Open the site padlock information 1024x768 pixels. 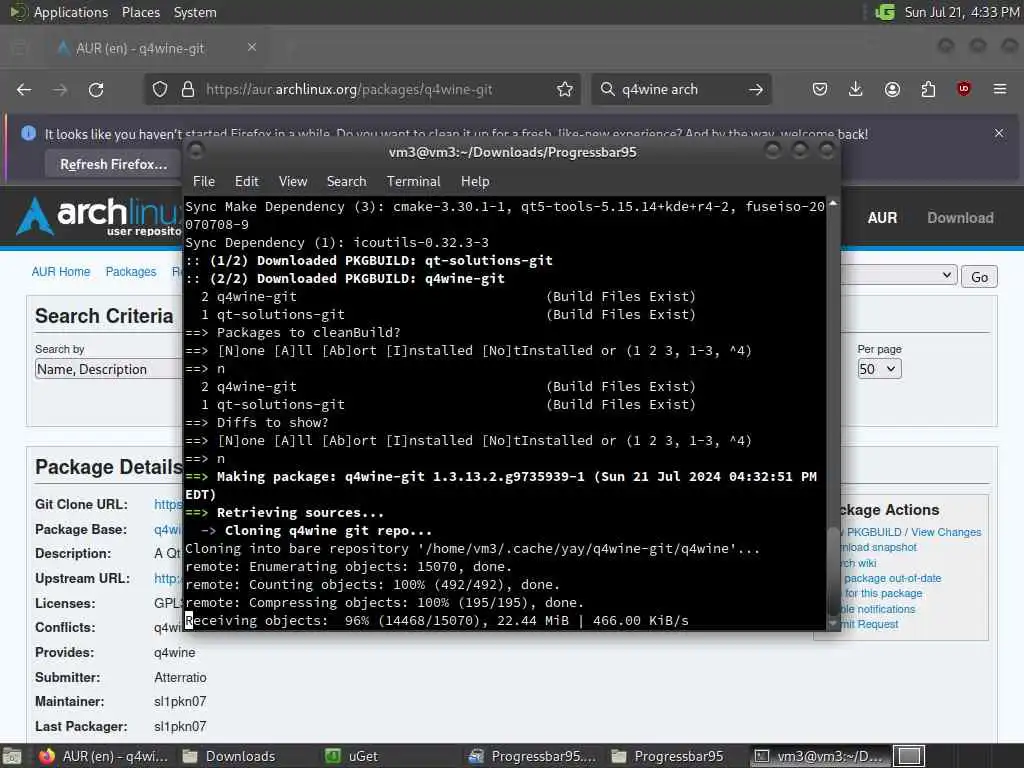188,89
